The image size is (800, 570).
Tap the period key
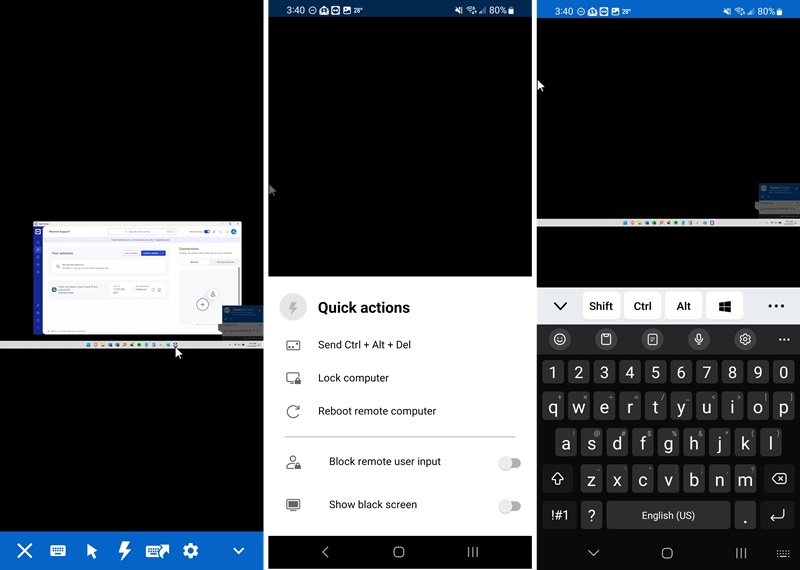[x=745, y=515]
